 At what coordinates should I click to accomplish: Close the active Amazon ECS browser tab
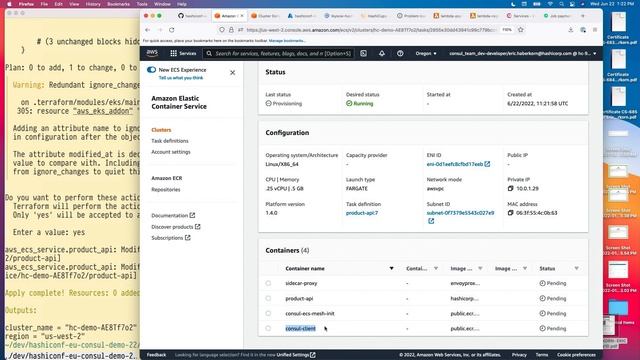pos(242,16)
